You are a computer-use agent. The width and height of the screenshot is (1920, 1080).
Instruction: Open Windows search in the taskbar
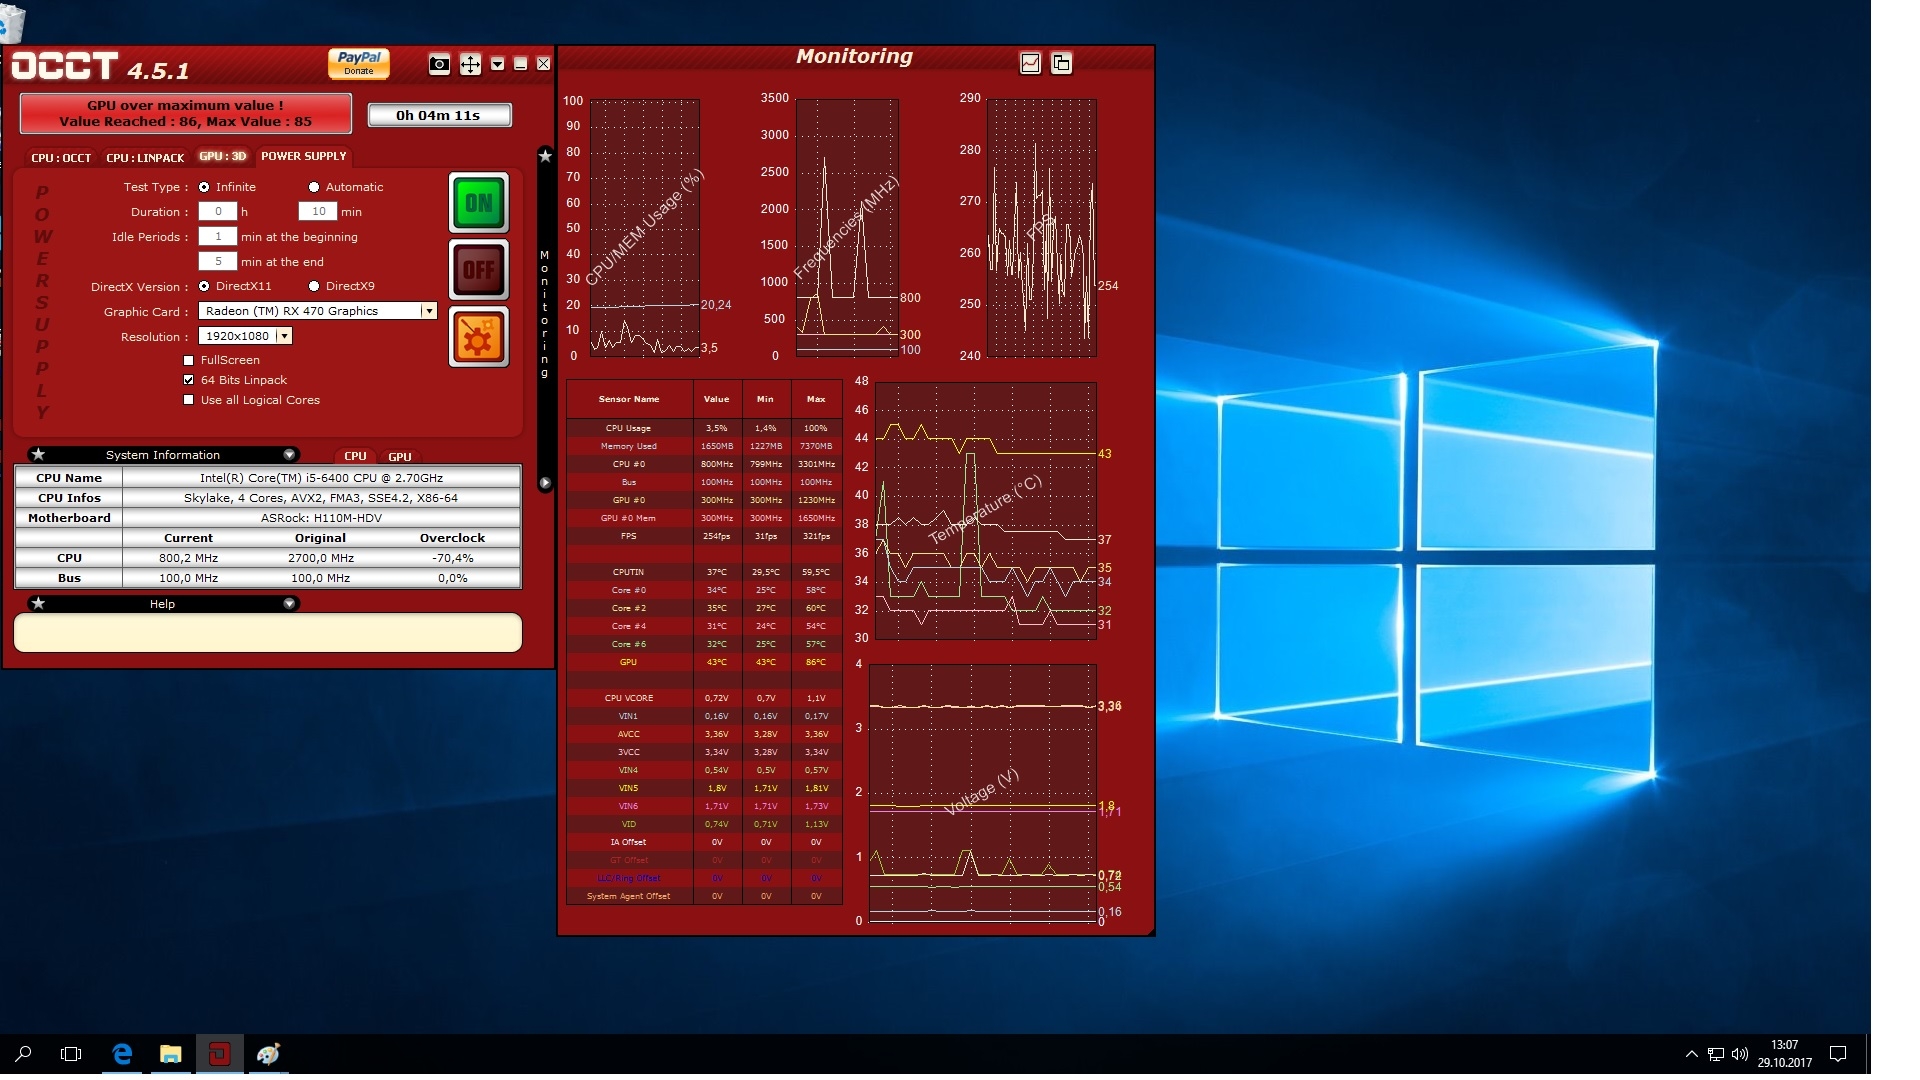point(23,1054)
